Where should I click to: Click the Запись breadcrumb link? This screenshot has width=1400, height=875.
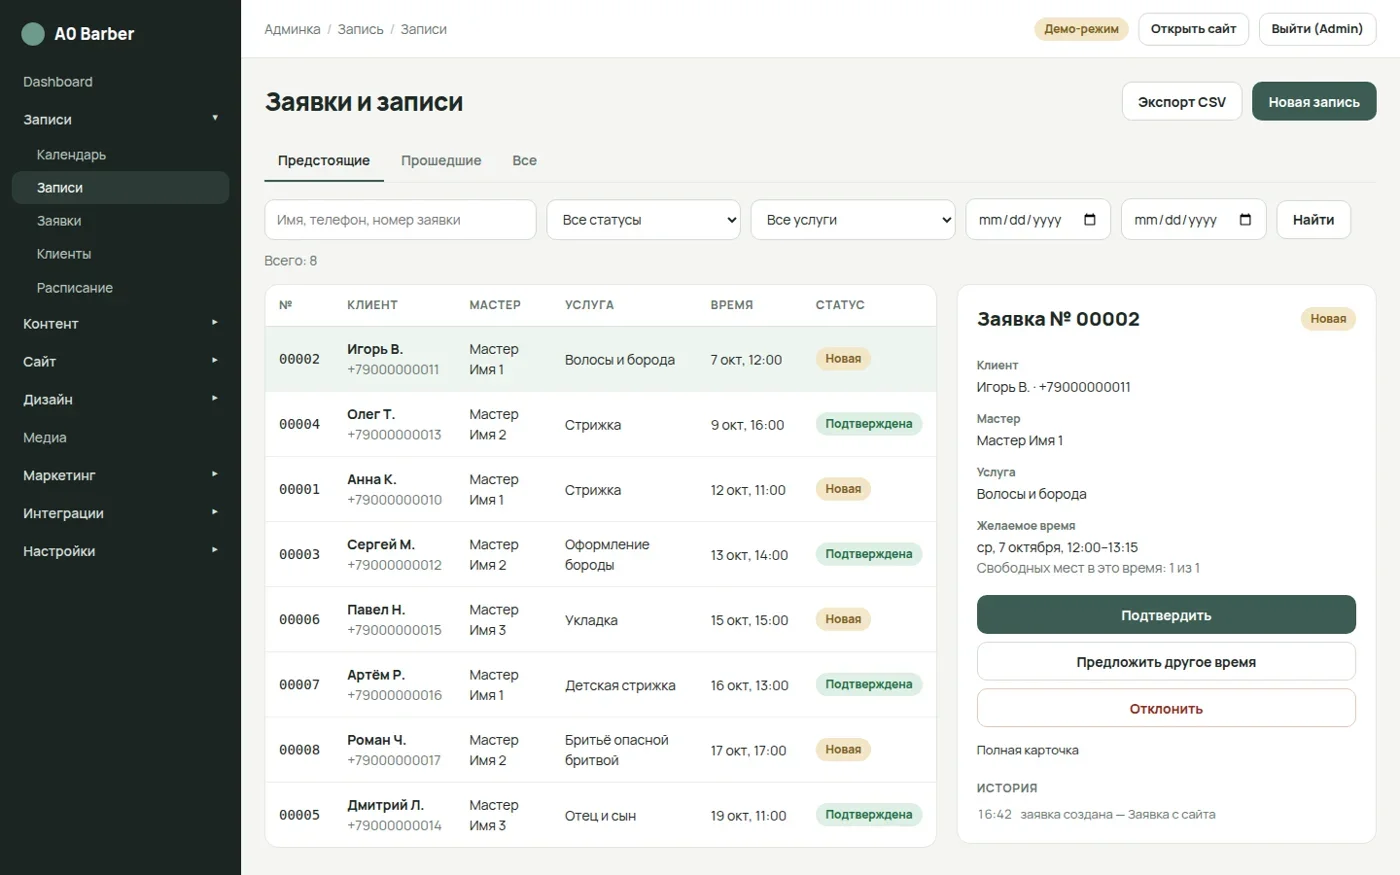(360, 30)
